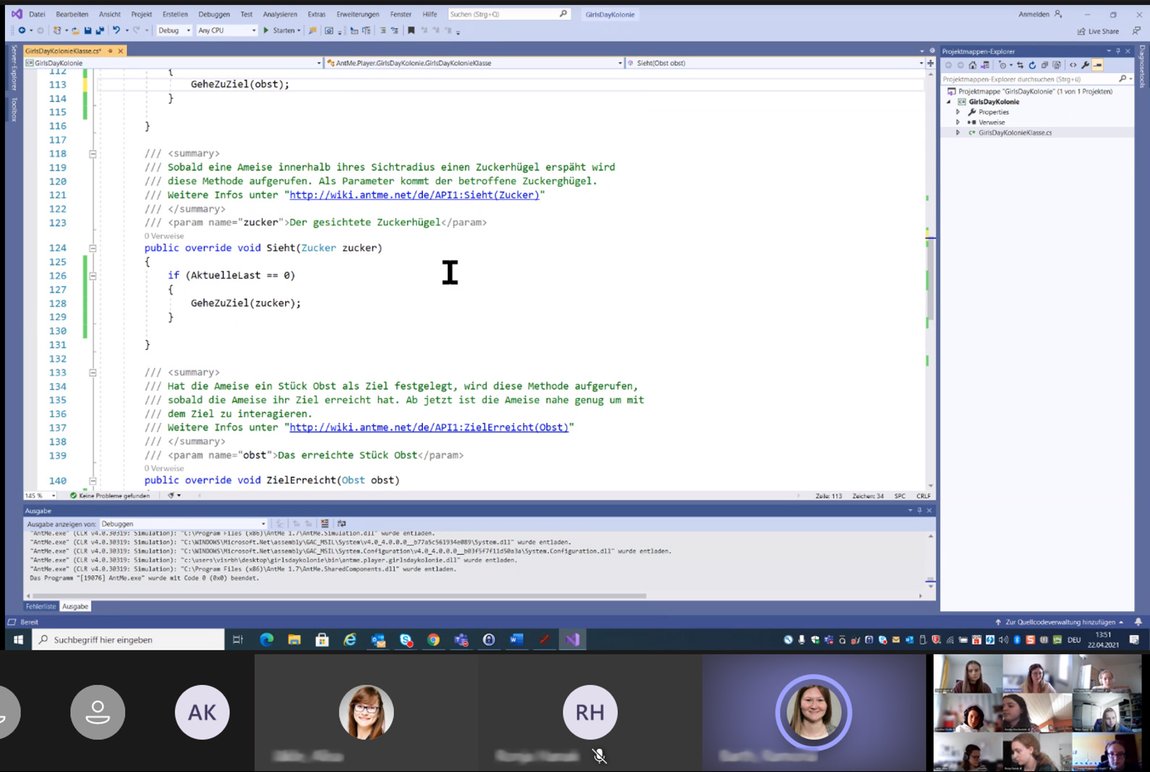Screen dimensions: 1150x772
Task: Click the code editor vertical scrollbar
Action: click(x=931, y=278)
